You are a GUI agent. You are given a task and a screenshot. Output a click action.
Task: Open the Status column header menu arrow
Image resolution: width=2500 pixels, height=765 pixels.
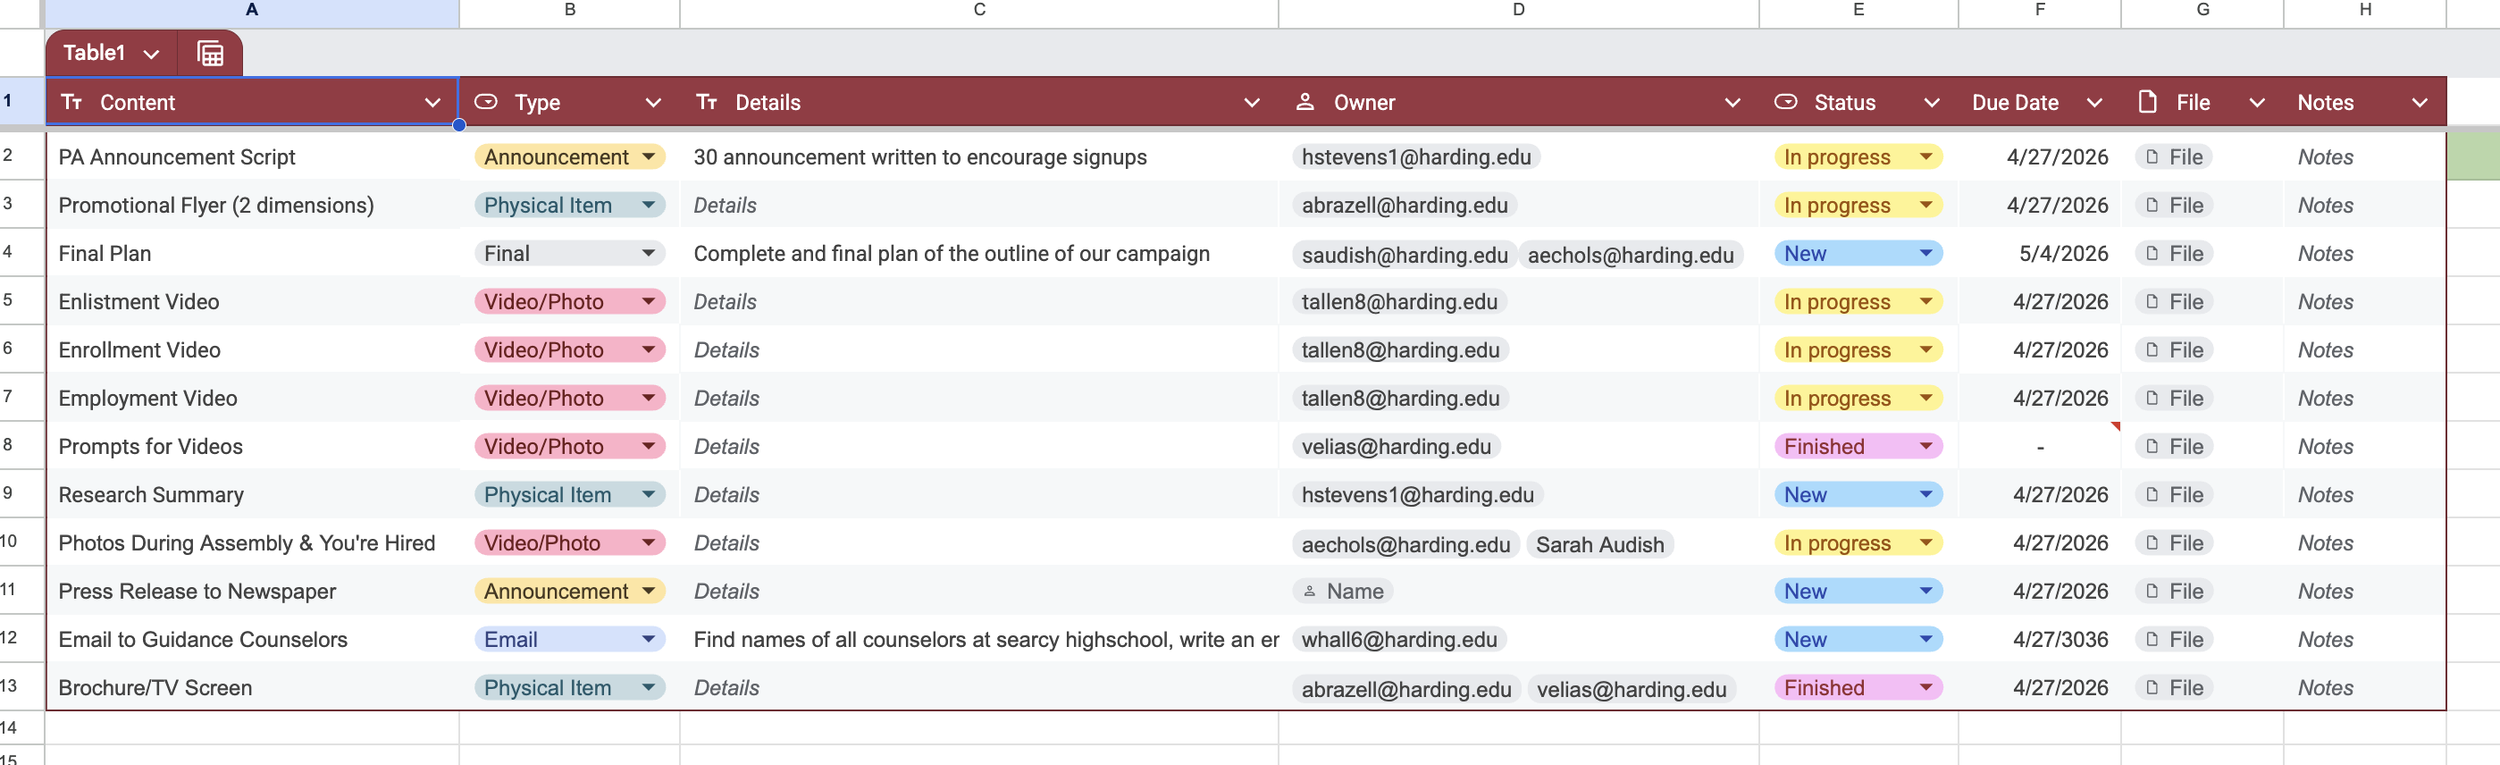[x=1931, y=103]
